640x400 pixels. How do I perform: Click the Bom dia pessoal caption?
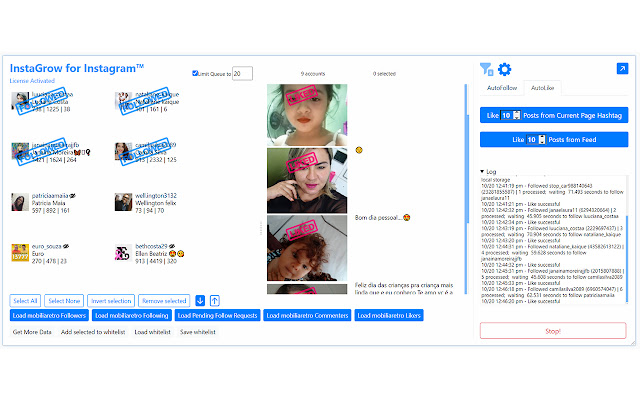coord(382,218)
